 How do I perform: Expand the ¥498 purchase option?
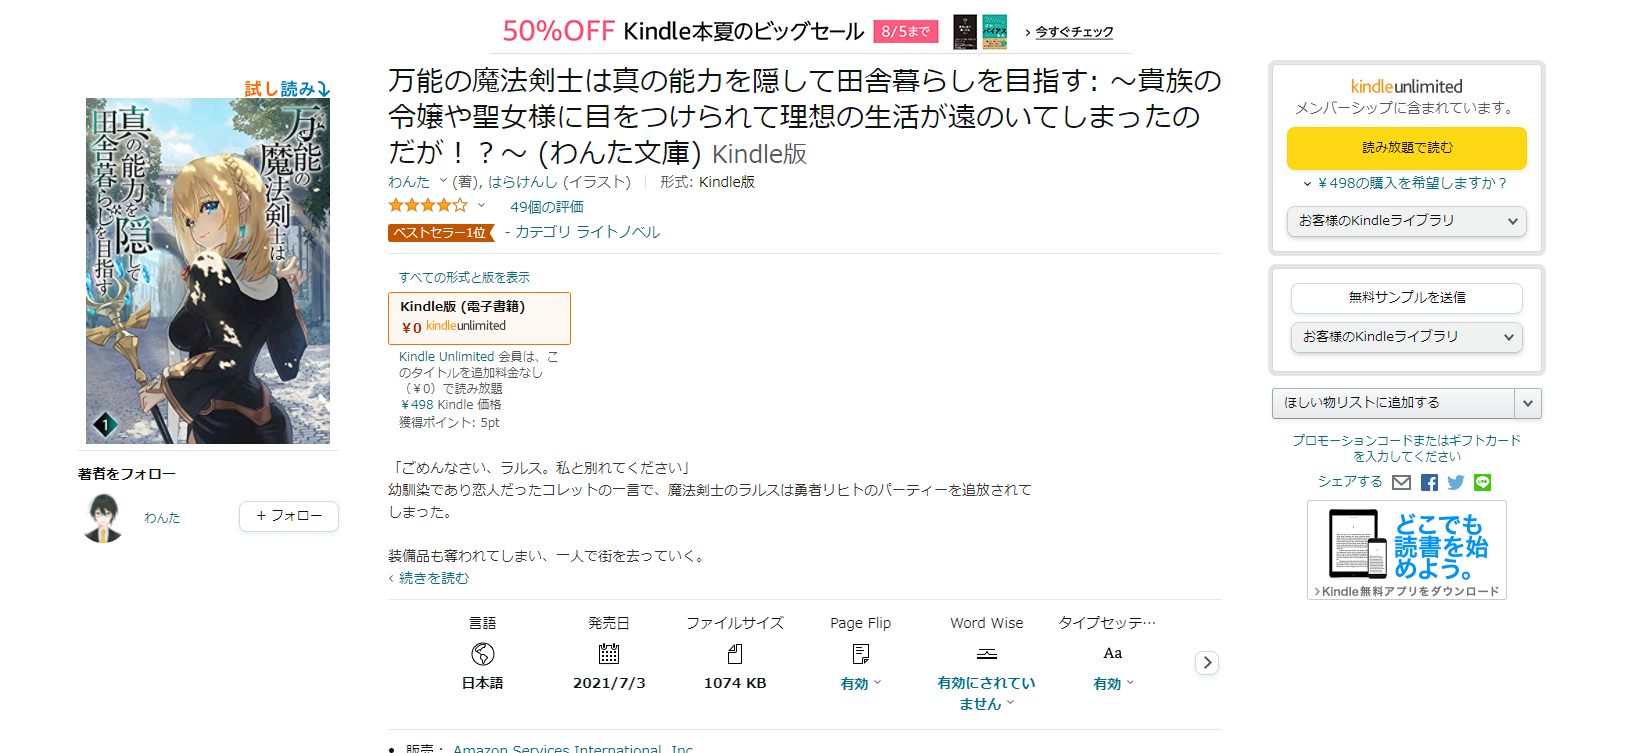[1405, 183]
